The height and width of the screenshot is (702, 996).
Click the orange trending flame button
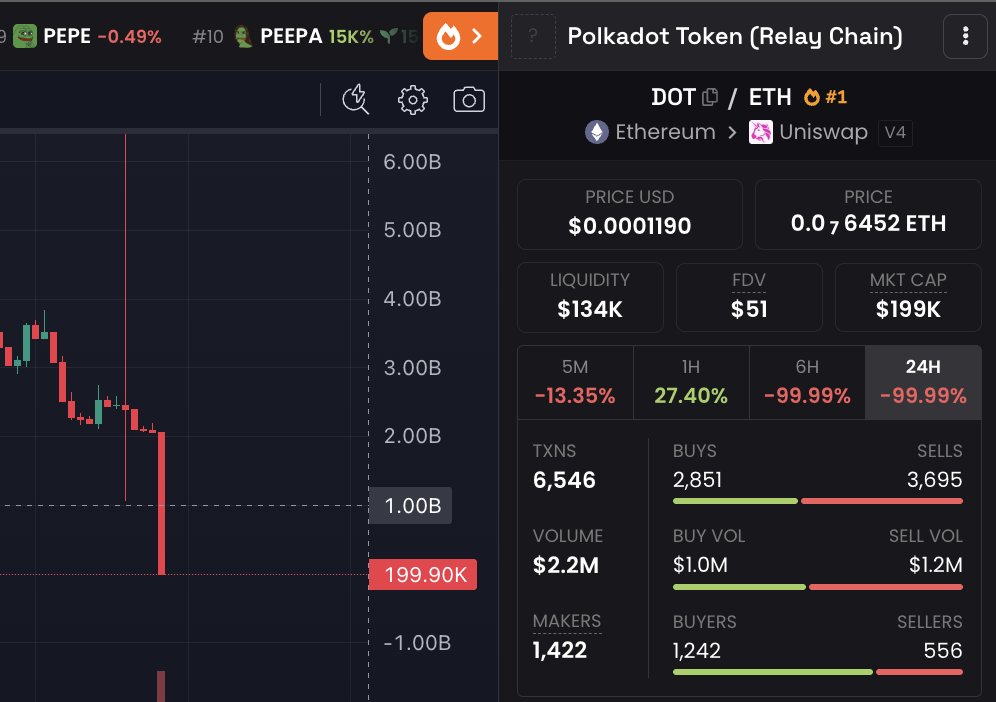(x=460, y=37)
